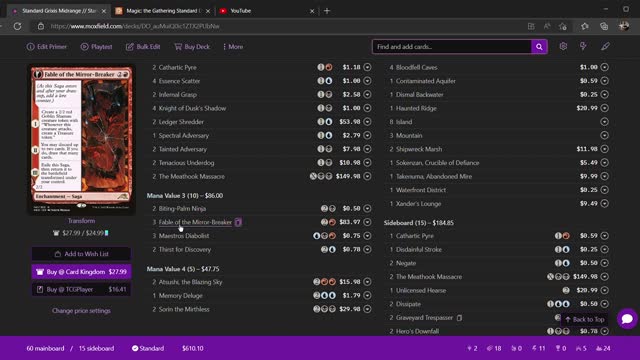The image size is (640, 360).
Task: Open options circle for Haunted Ridge row
Action: [x=604, y=108]
